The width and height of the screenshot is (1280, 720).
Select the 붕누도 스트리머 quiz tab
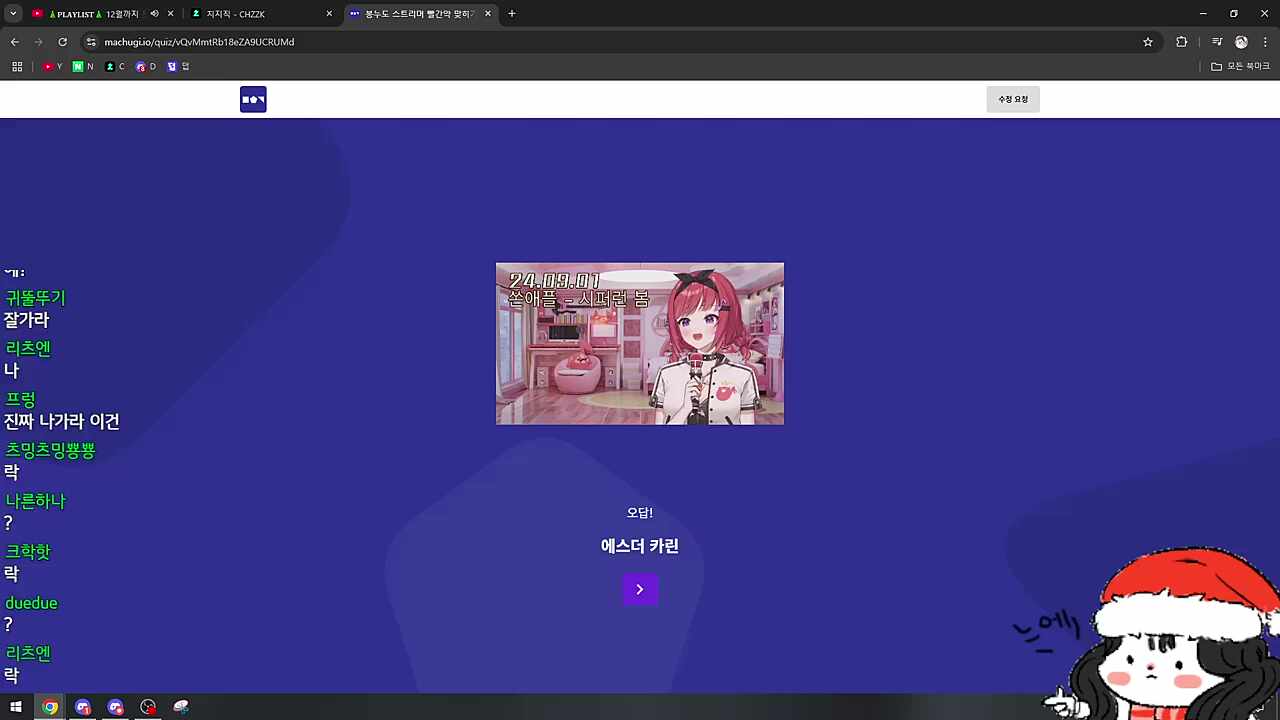418,14
